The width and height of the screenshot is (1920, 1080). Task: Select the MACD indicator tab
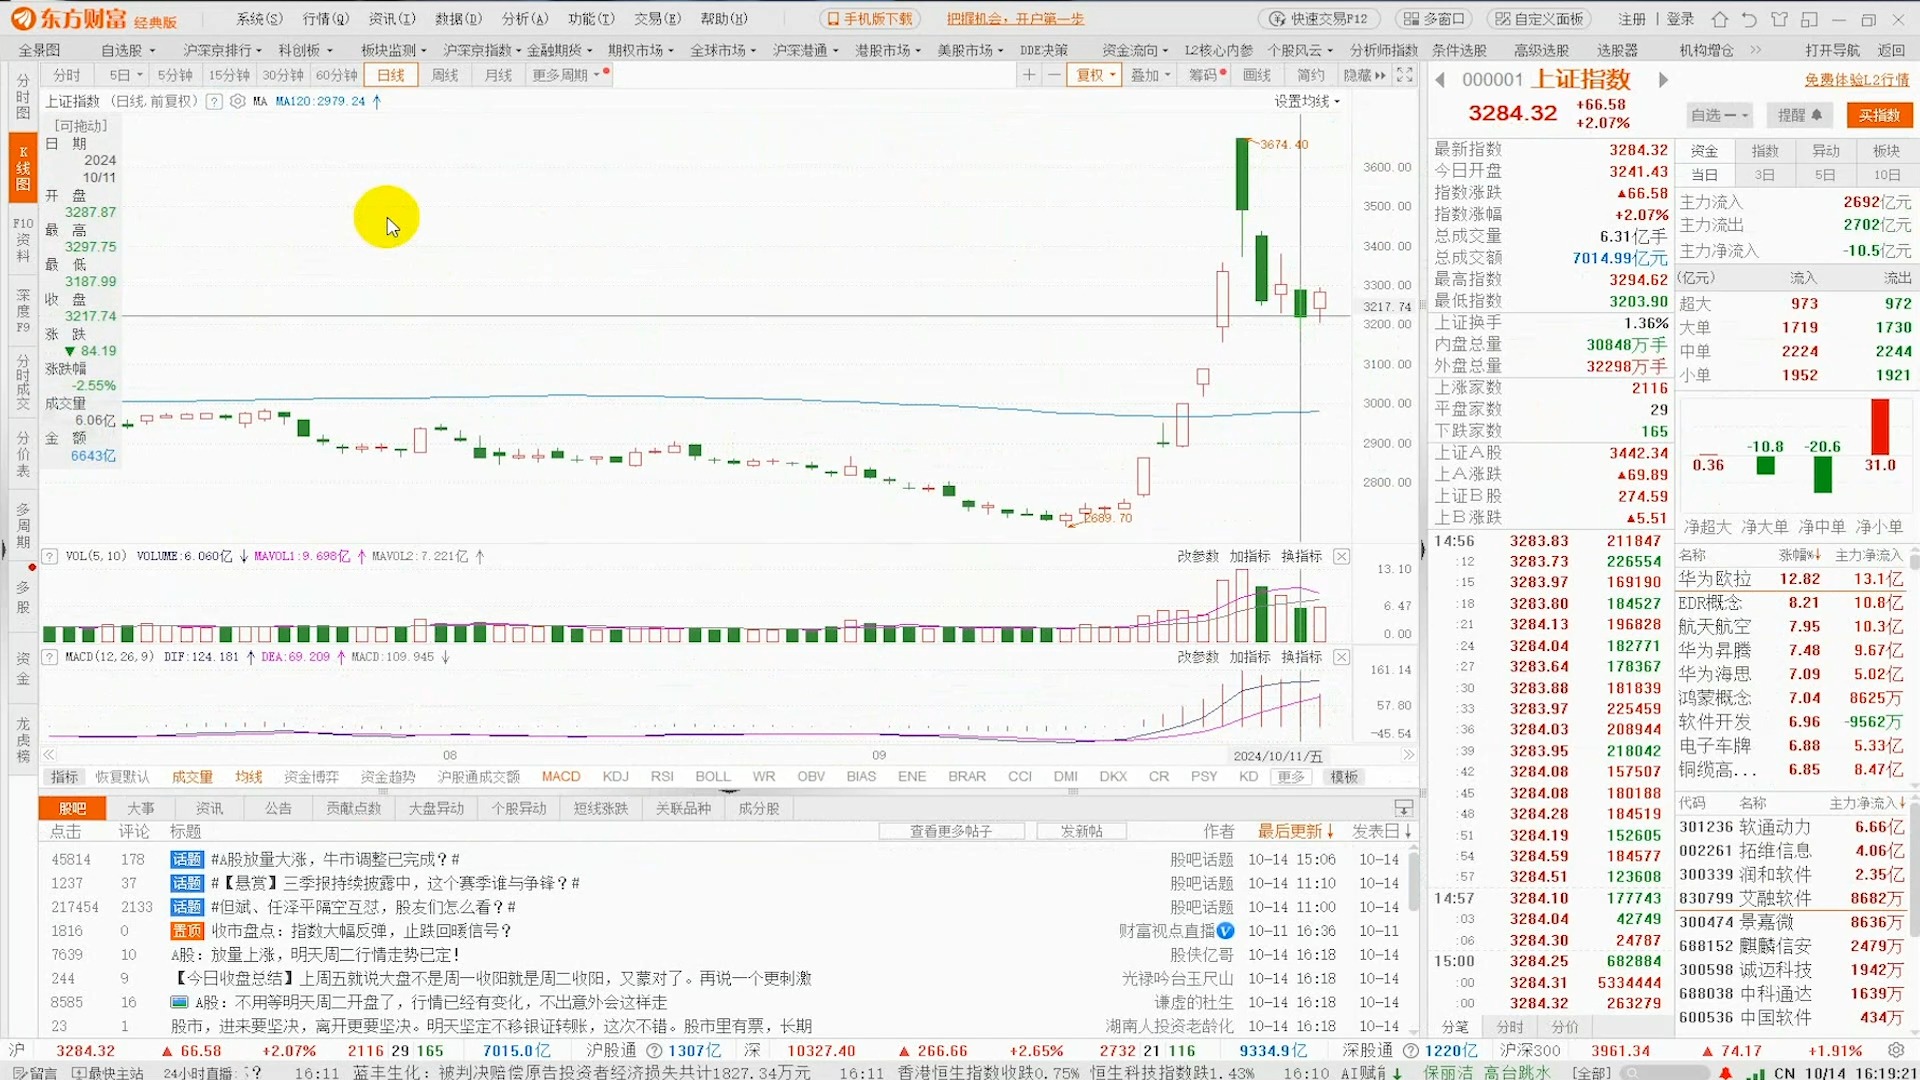561,777
